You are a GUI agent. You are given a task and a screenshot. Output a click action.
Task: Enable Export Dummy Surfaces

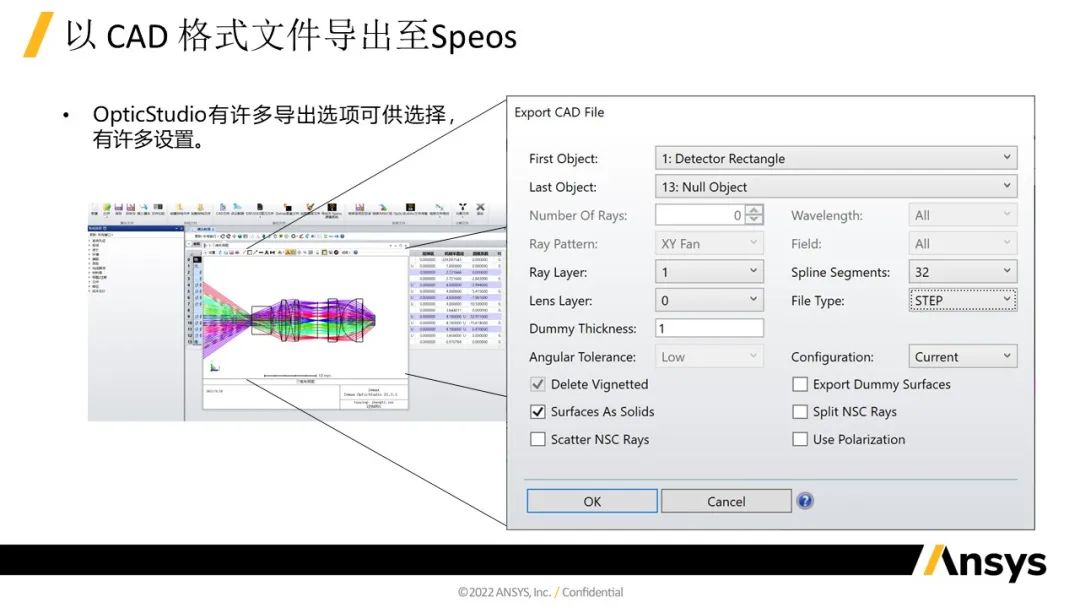[x=800, y=384]
